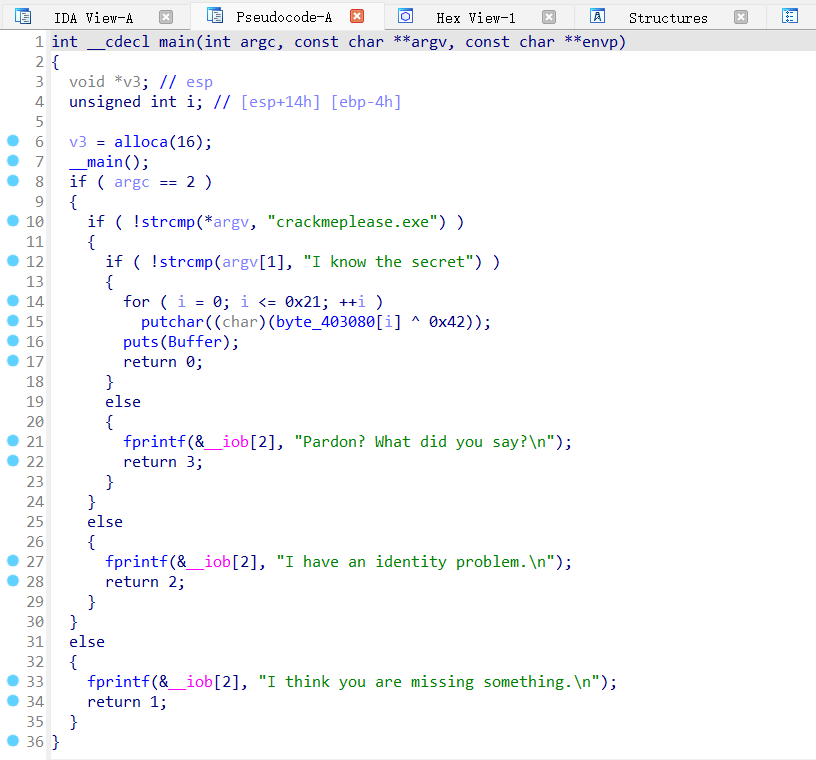This screenshot has height=760, width=816.
Task: Open the Structures tab
Action: click(668, 18)
